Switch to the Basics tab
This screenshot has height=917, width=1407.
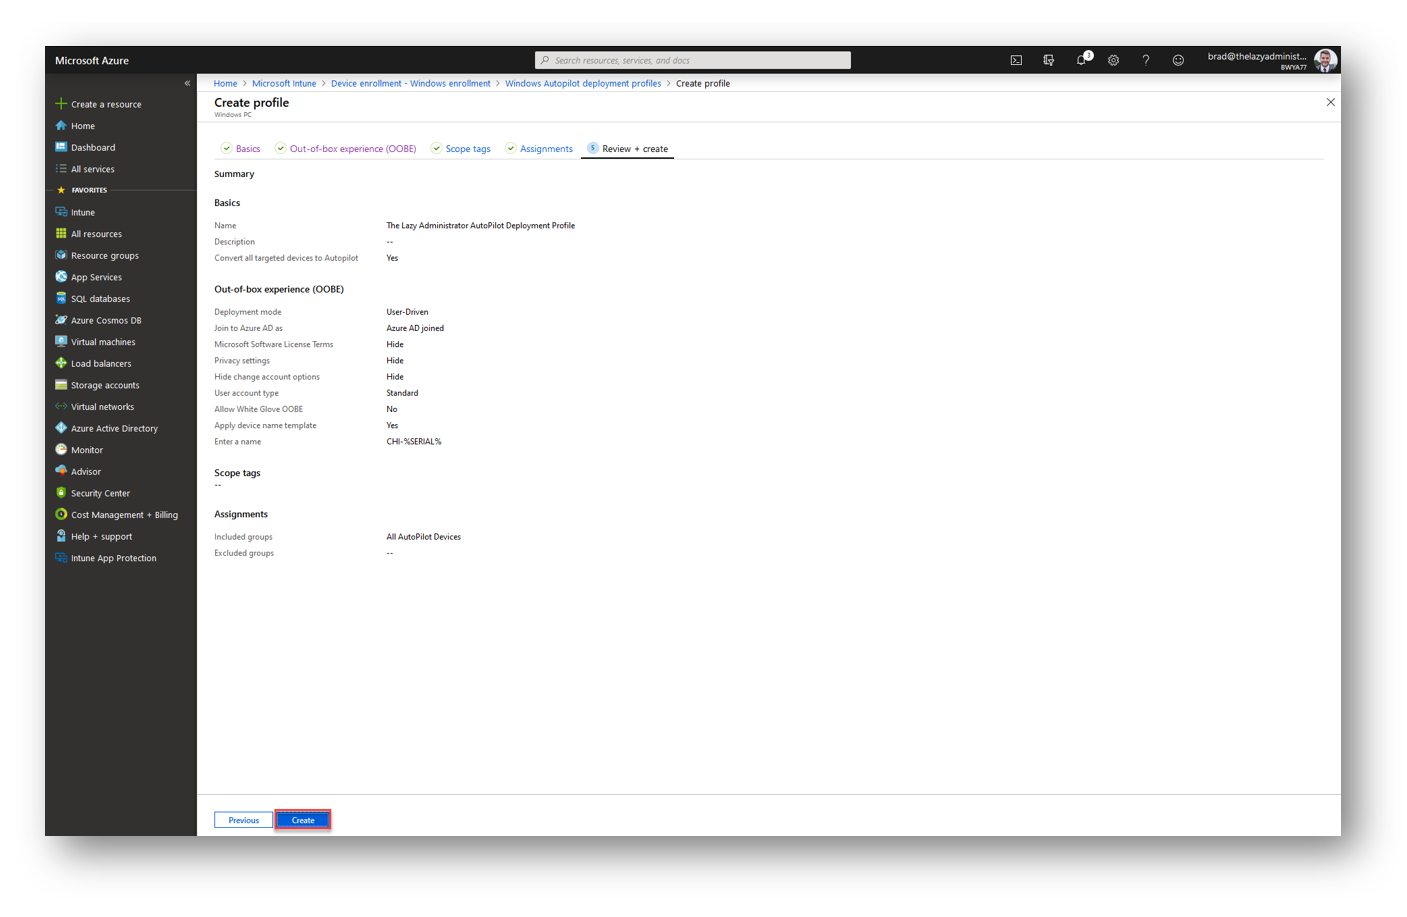tap(241, 149)
